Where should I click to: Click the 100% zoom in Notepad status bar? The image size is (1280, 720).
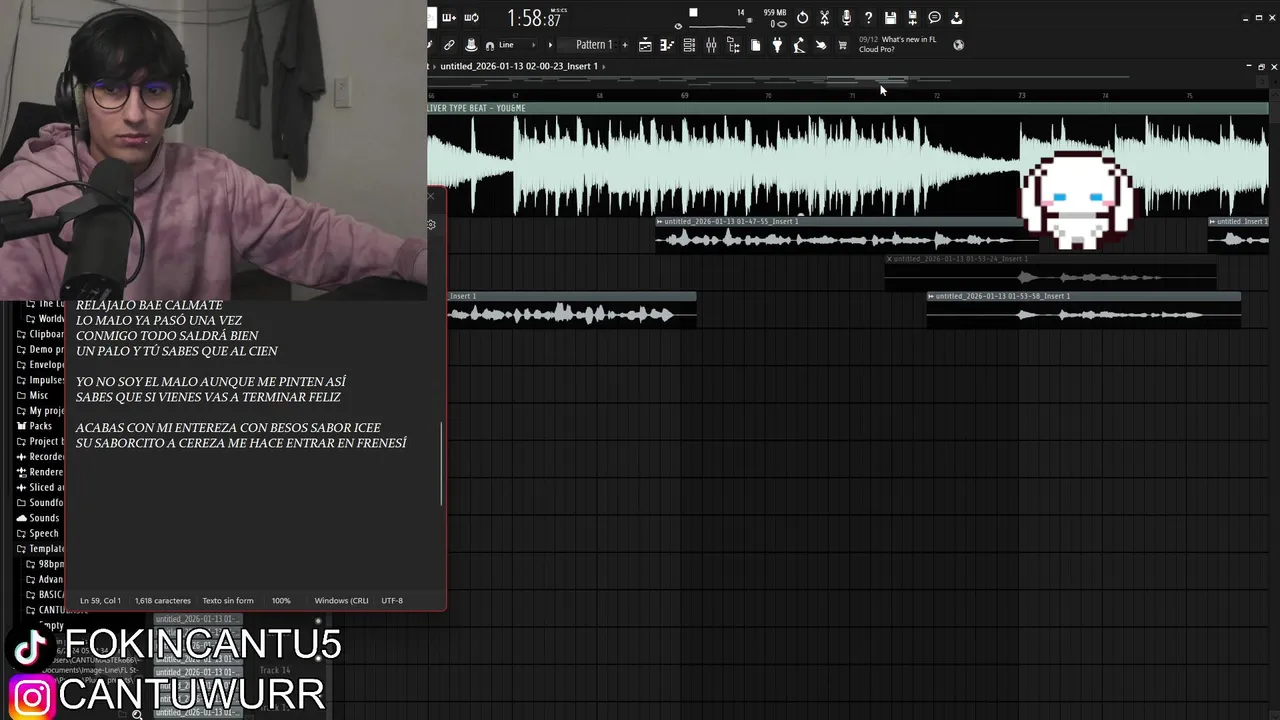click(281, 601)
